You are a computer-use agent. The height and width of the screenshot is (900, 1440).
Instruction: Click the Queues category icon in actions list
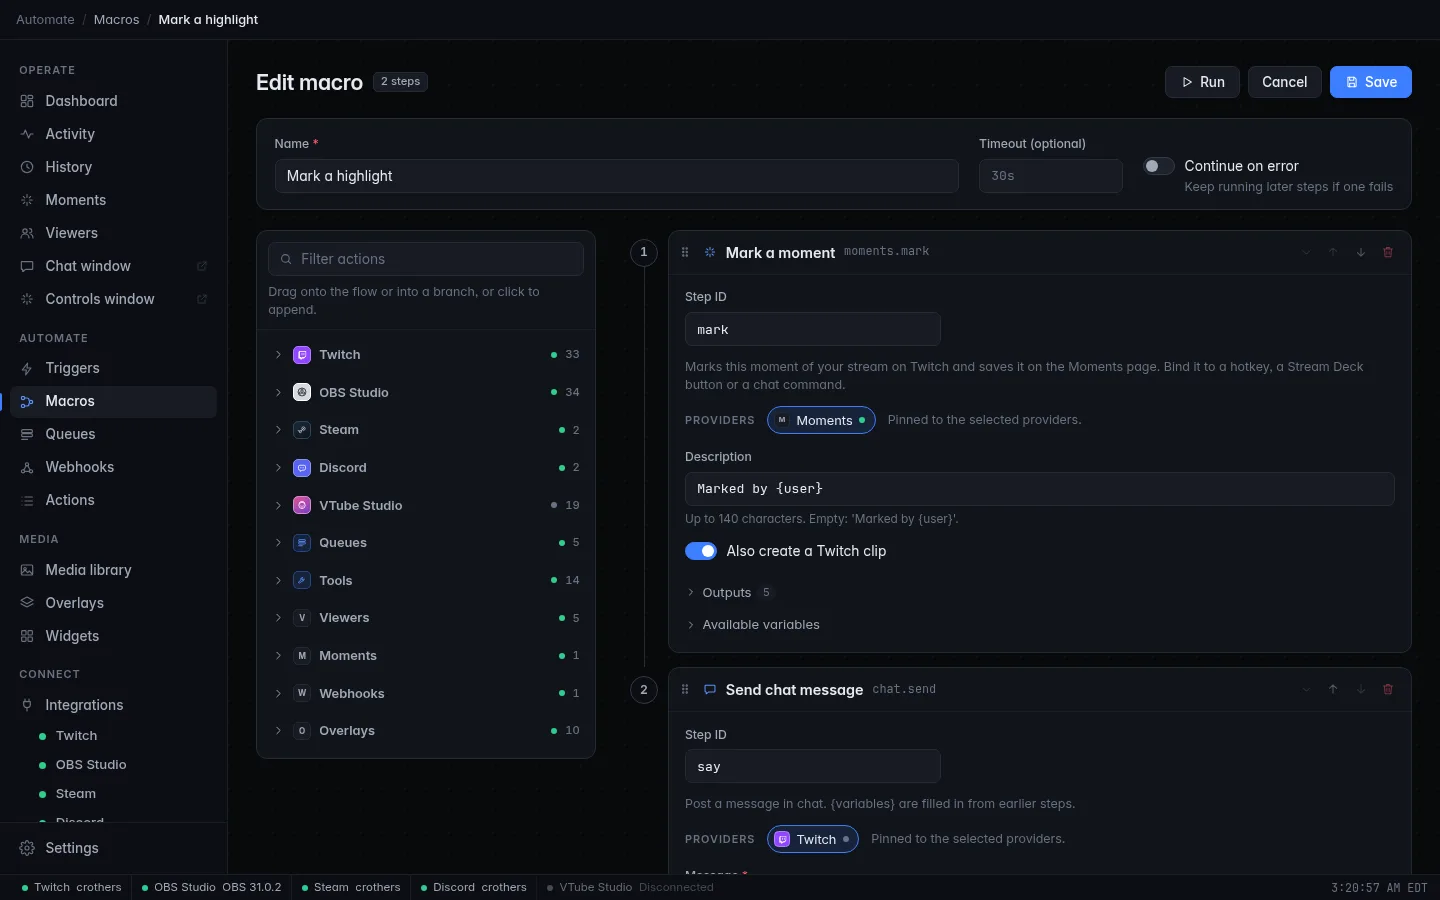coord(302,543)
